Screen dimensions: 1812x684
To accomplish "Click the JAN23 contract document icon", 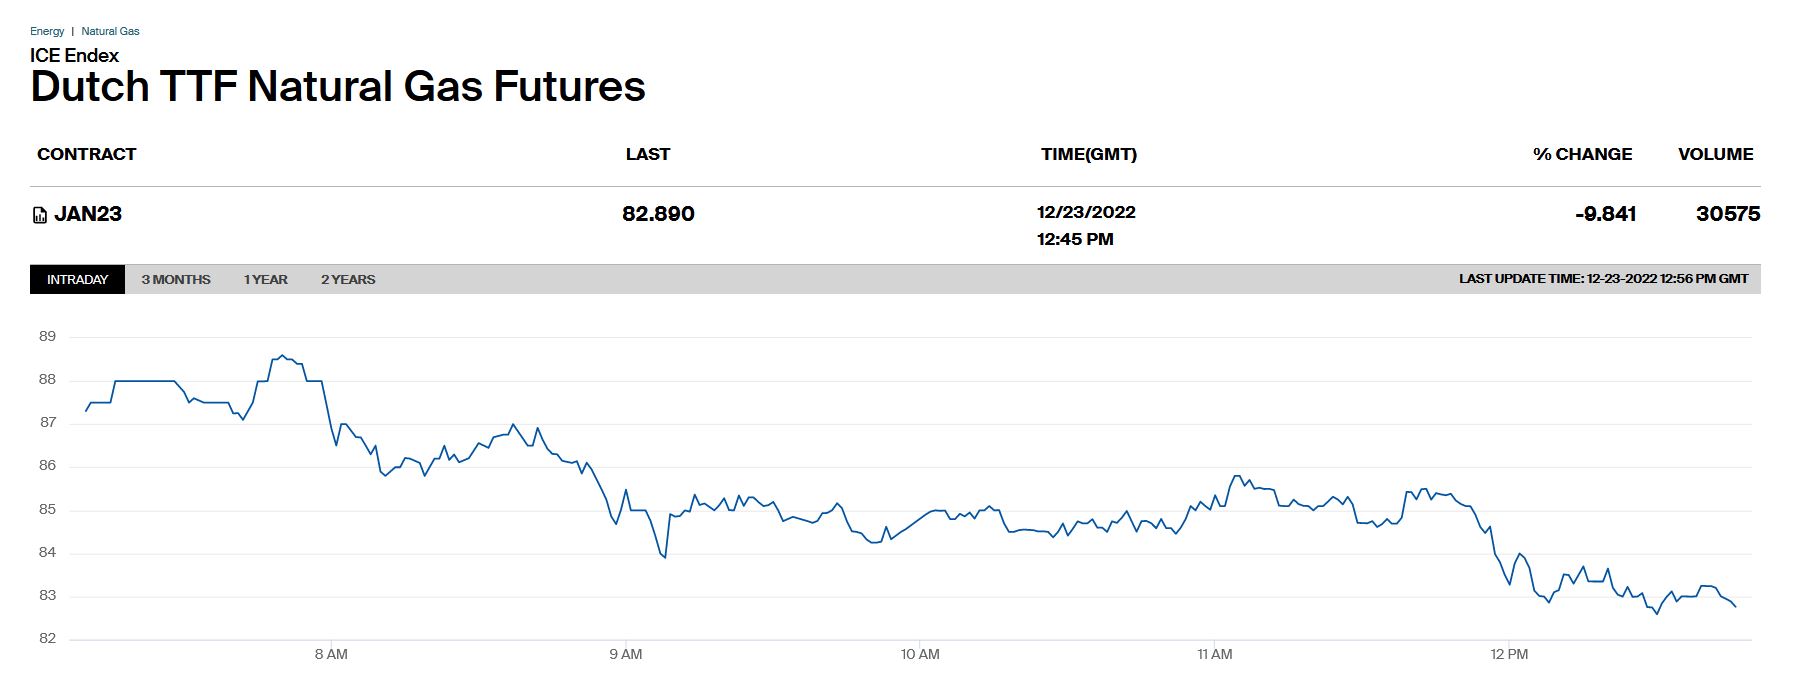I will pyautogui.click(x=40, y=215).
